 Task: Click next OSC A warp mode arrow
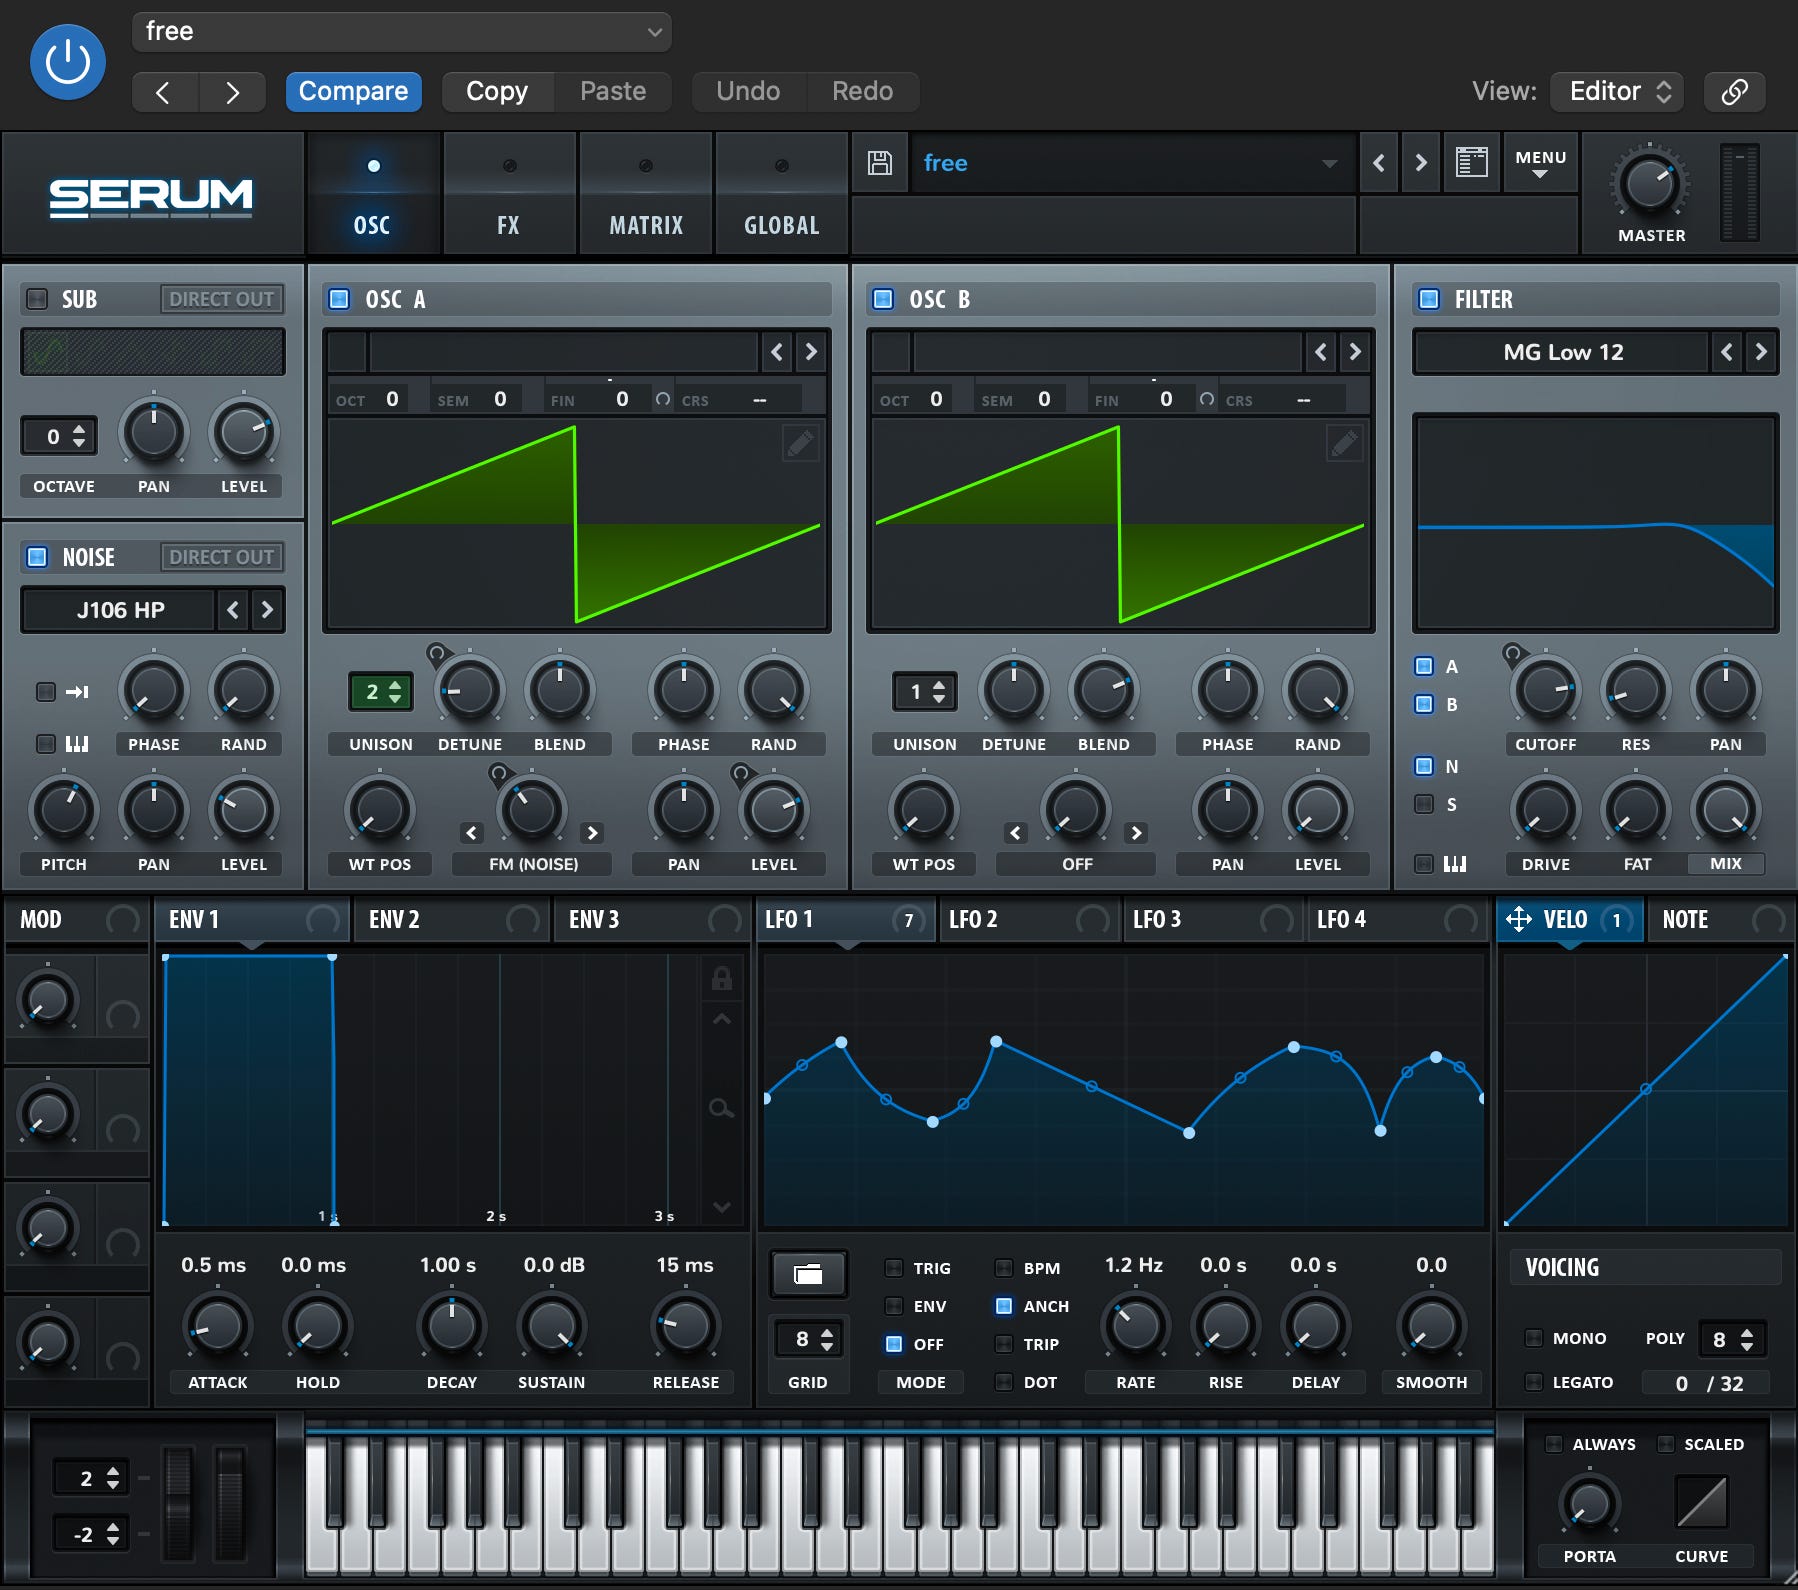point(592,833)
